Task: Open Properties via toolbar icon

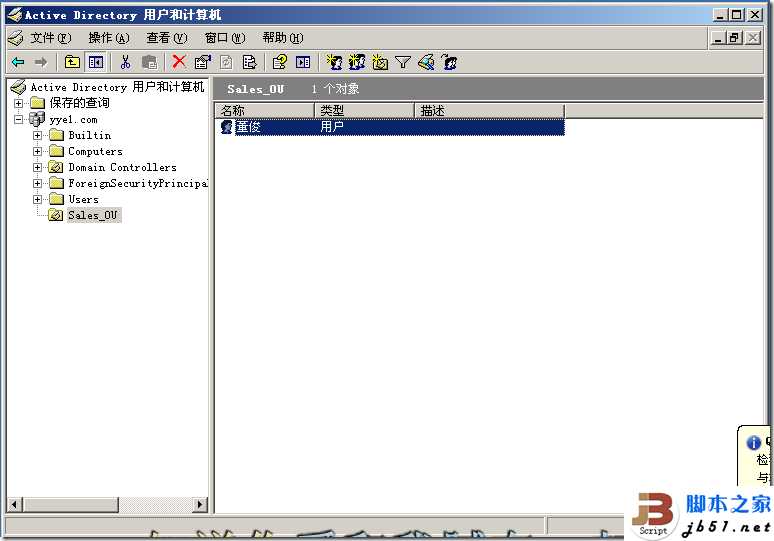Action: [x=202, y=62]
